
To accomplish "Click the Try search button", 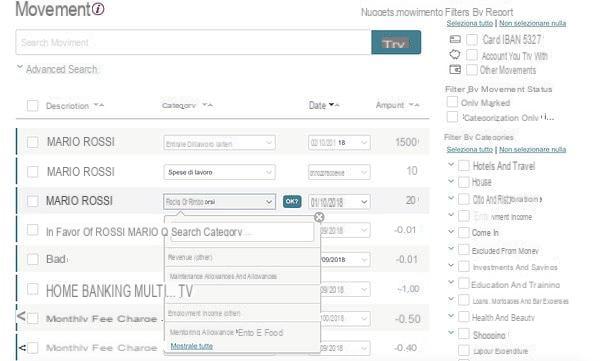I will (396, 42).
